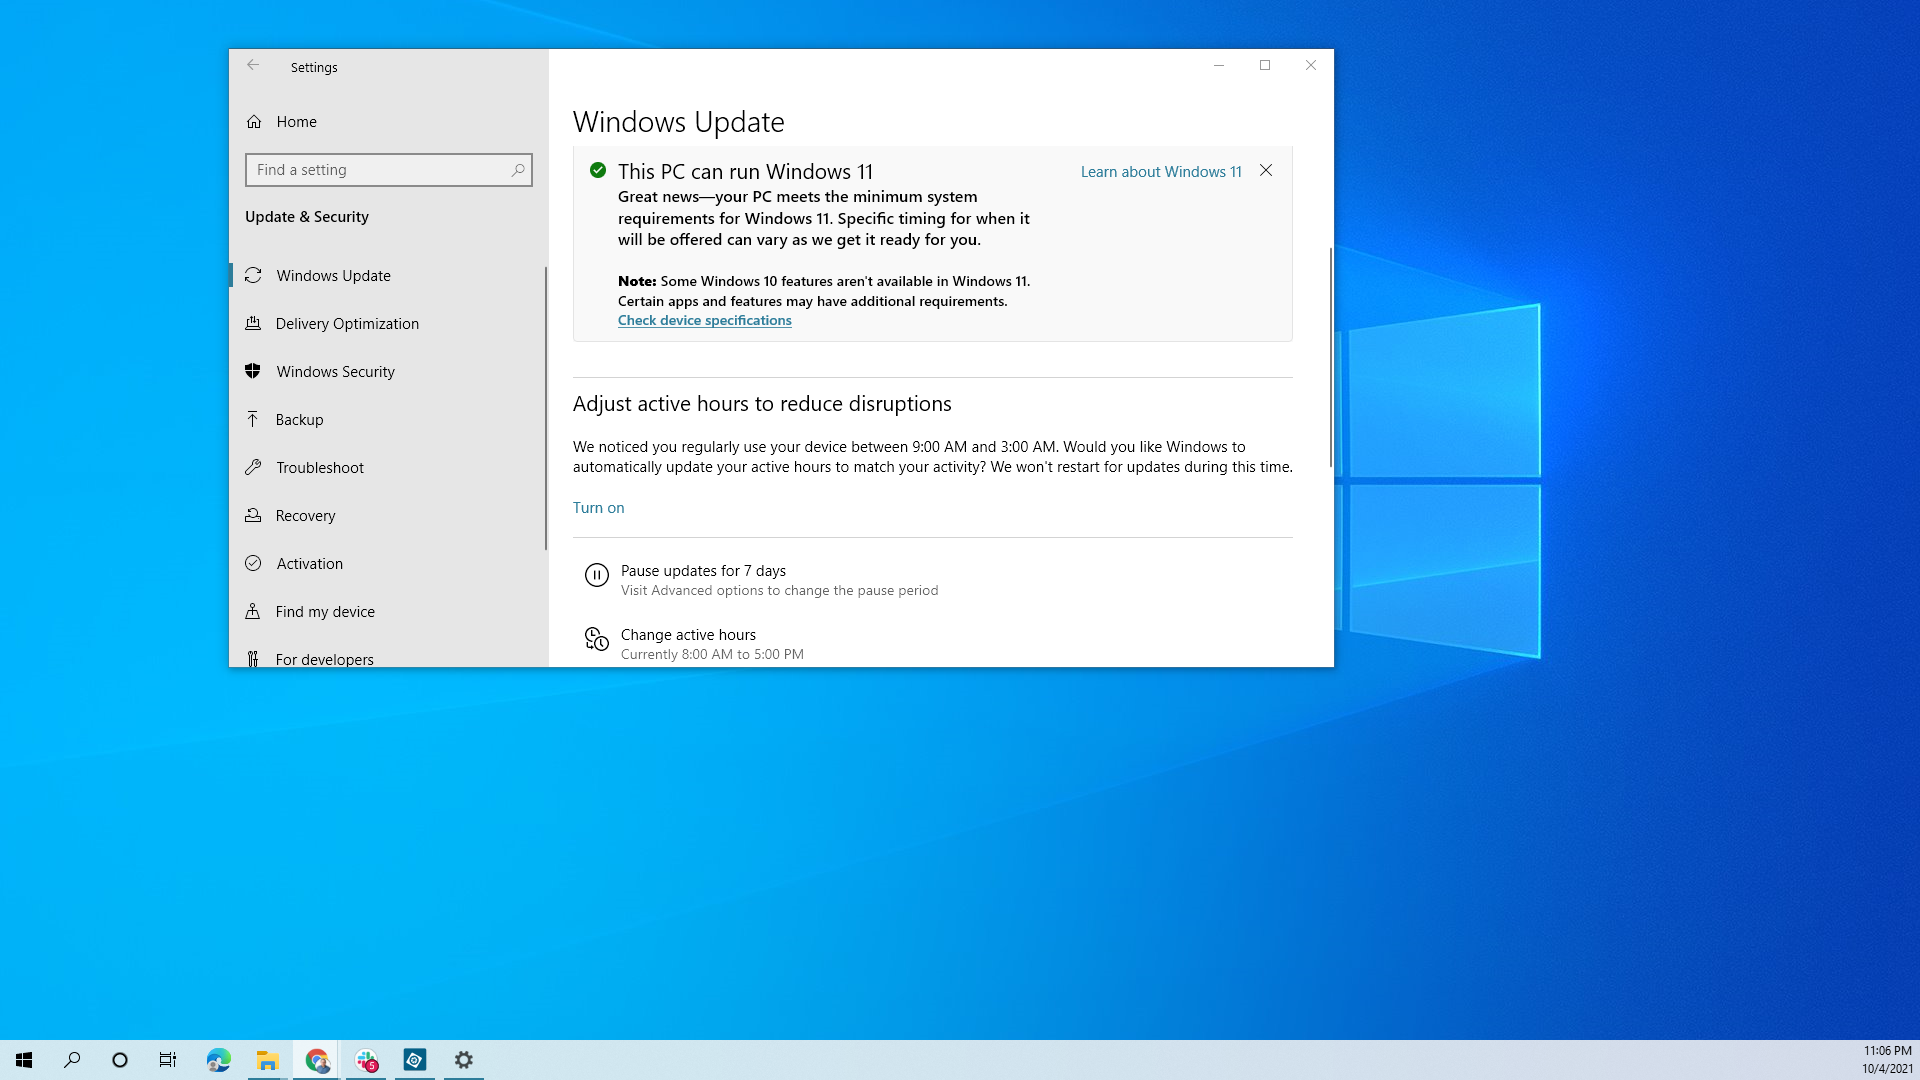The width and height of the screenshot is (1920, 1080).
Task: Open Update & Security settings section
Action: (x=306, y=215)
